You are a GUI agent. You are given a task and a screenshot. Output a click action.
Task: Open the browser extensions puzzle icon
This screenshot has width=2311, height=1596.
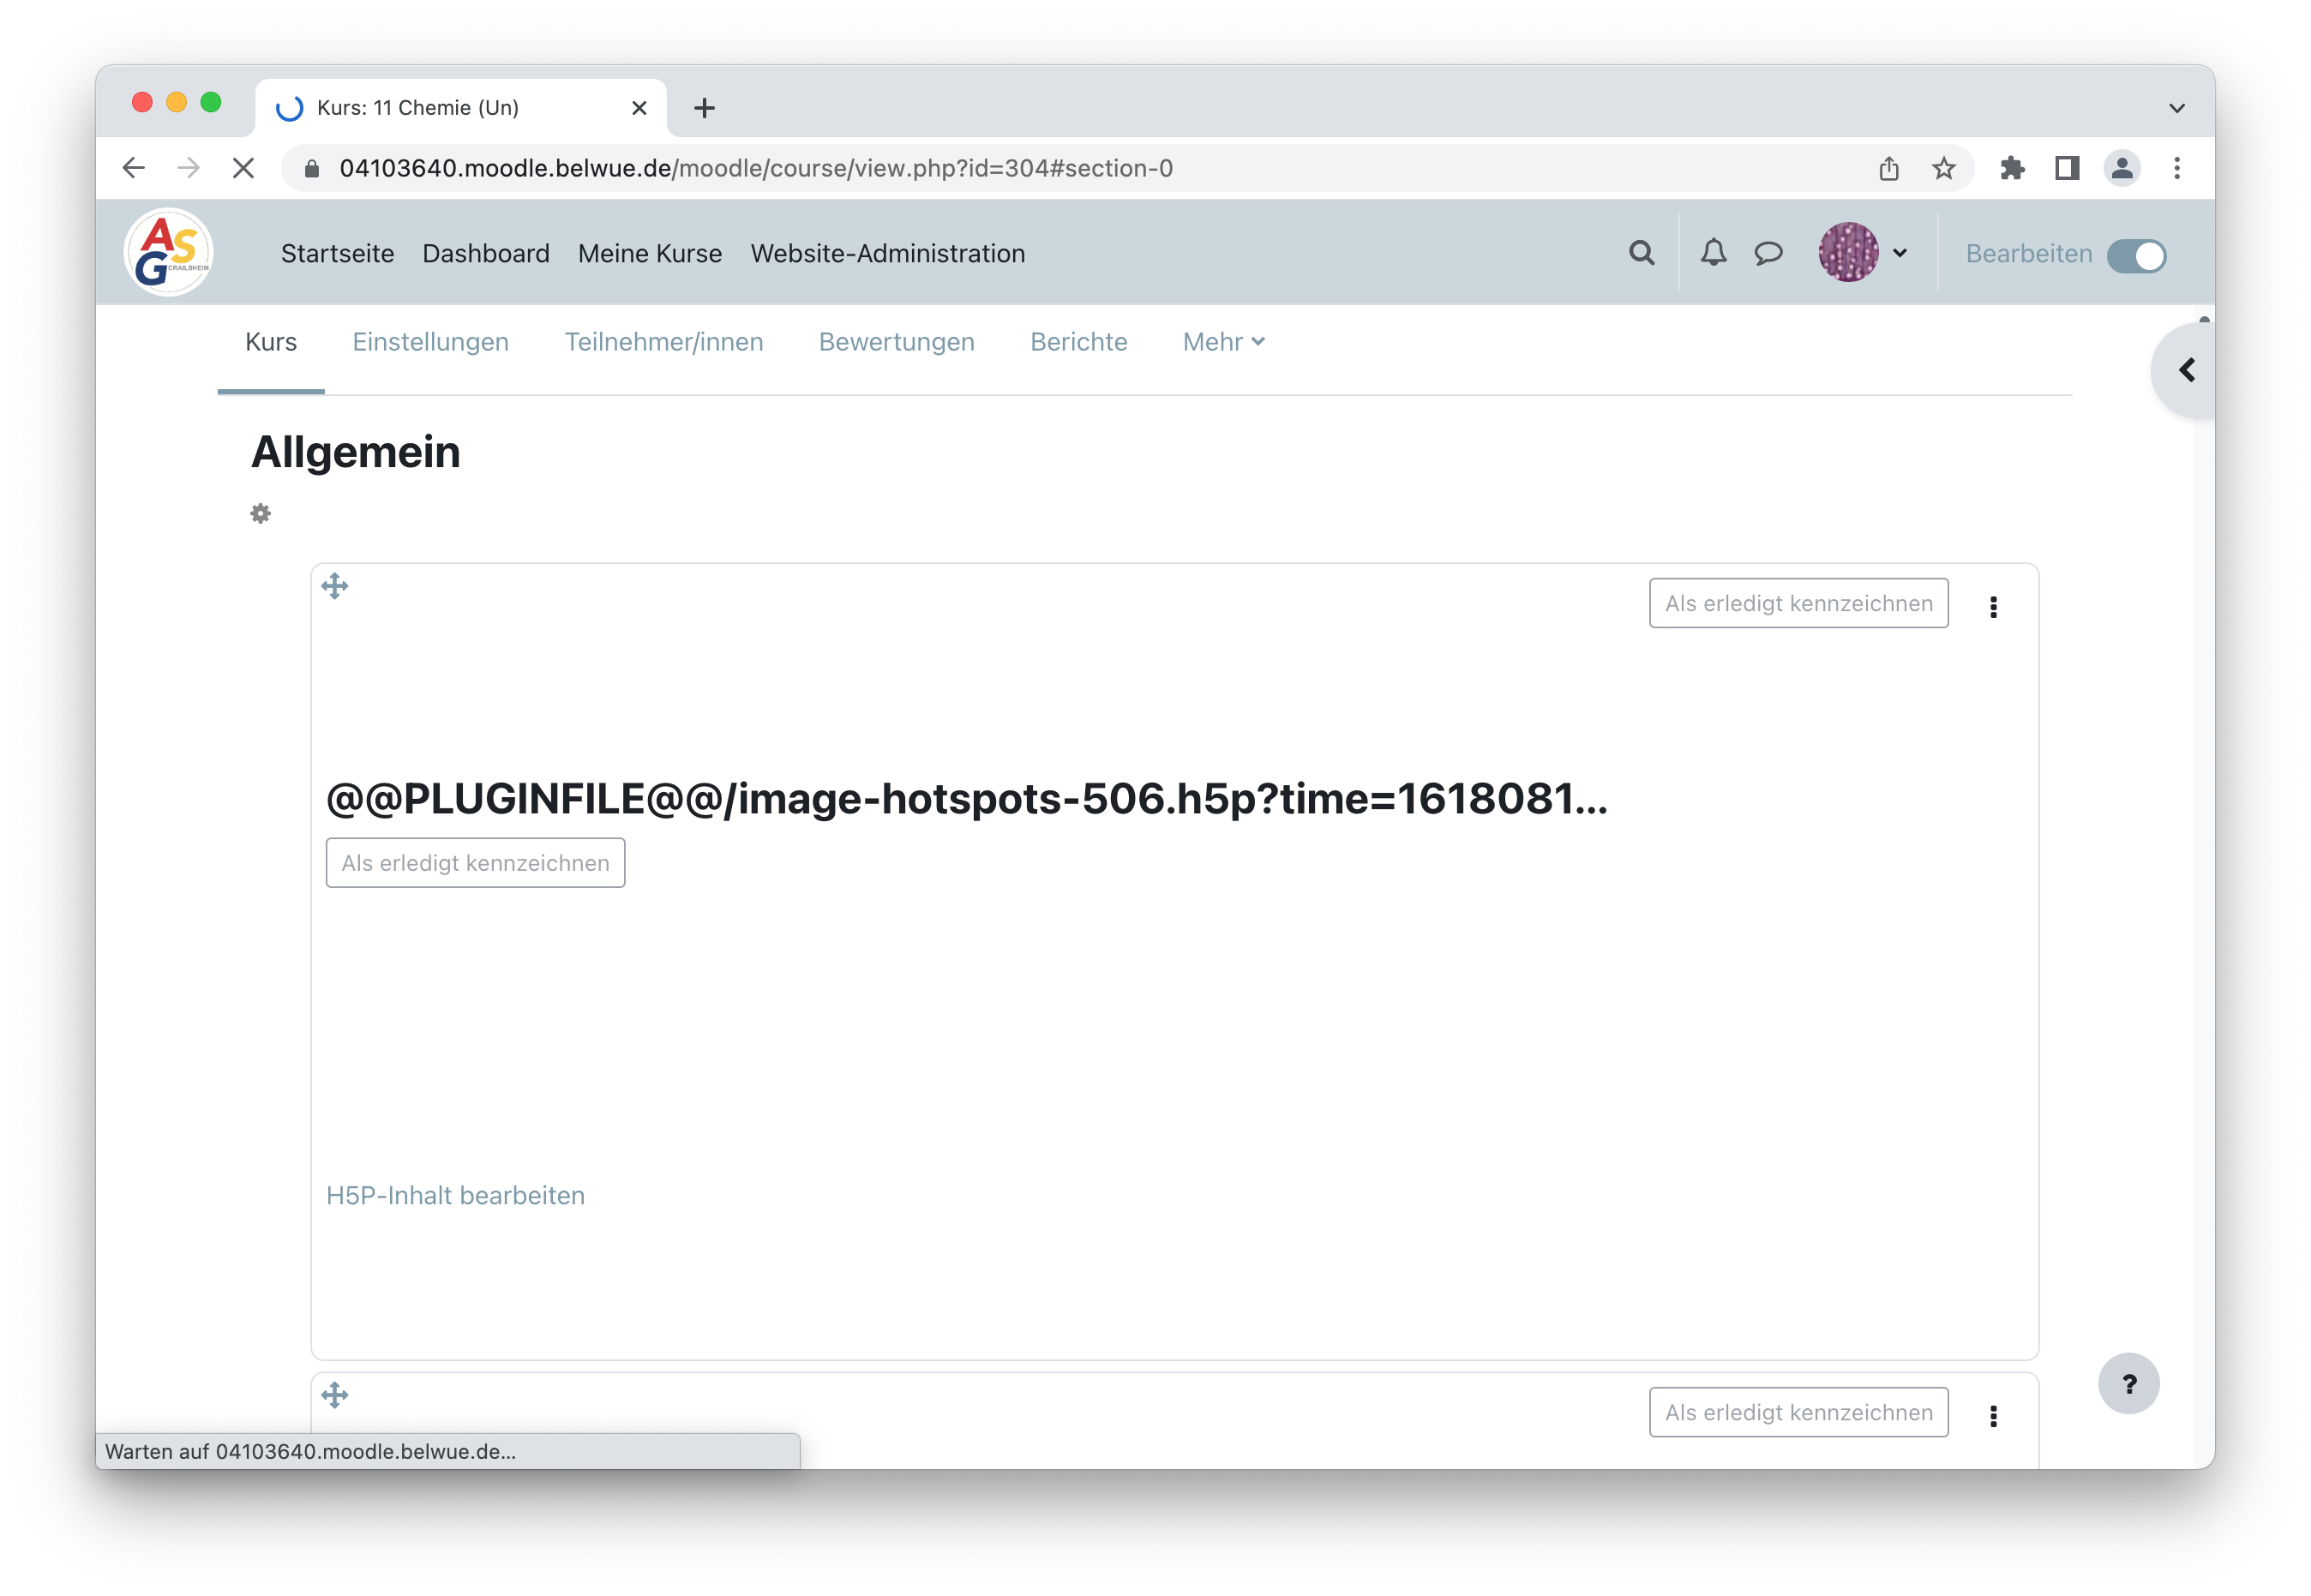(2013, 168)
